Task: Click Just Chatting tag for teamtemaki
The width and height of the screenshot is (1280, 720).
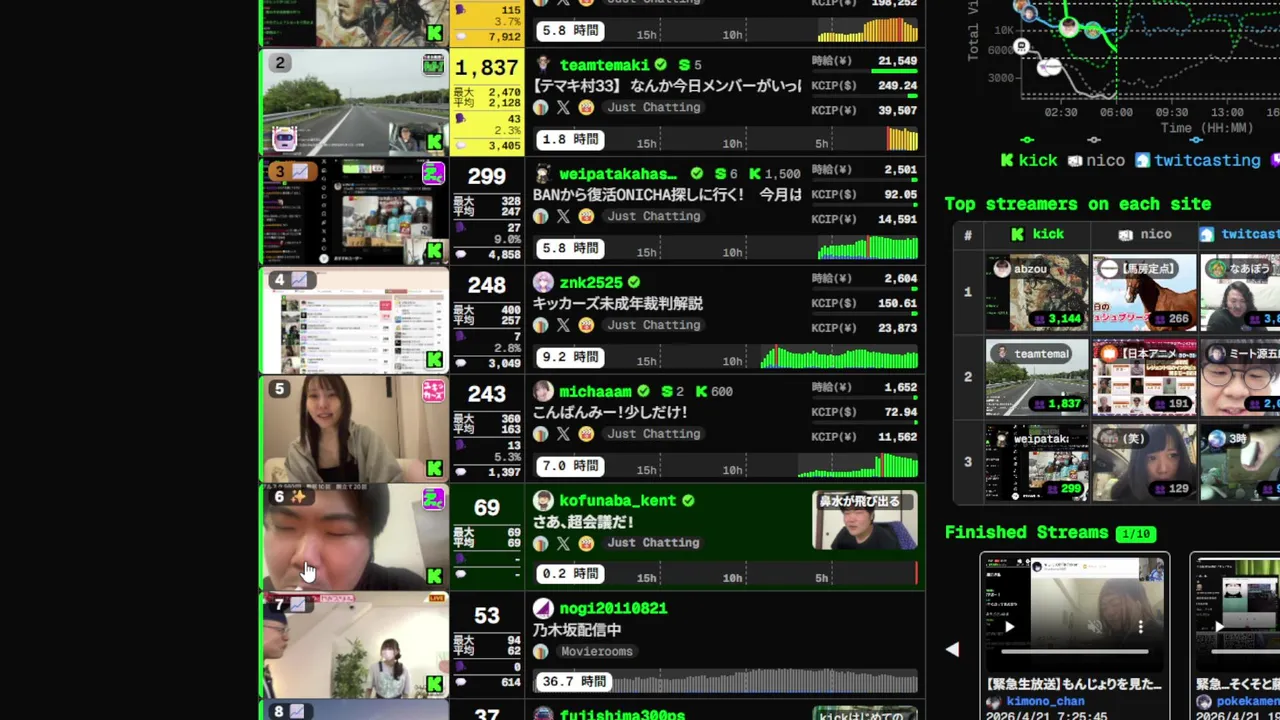Action: pyautogui.click(x=654, y=108)
